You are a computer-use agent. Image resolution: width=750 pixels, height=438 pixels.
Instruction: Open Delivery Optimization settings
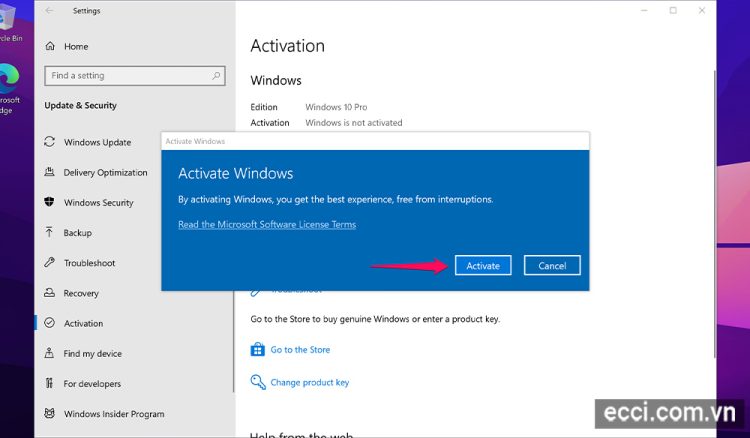(106, 173)
